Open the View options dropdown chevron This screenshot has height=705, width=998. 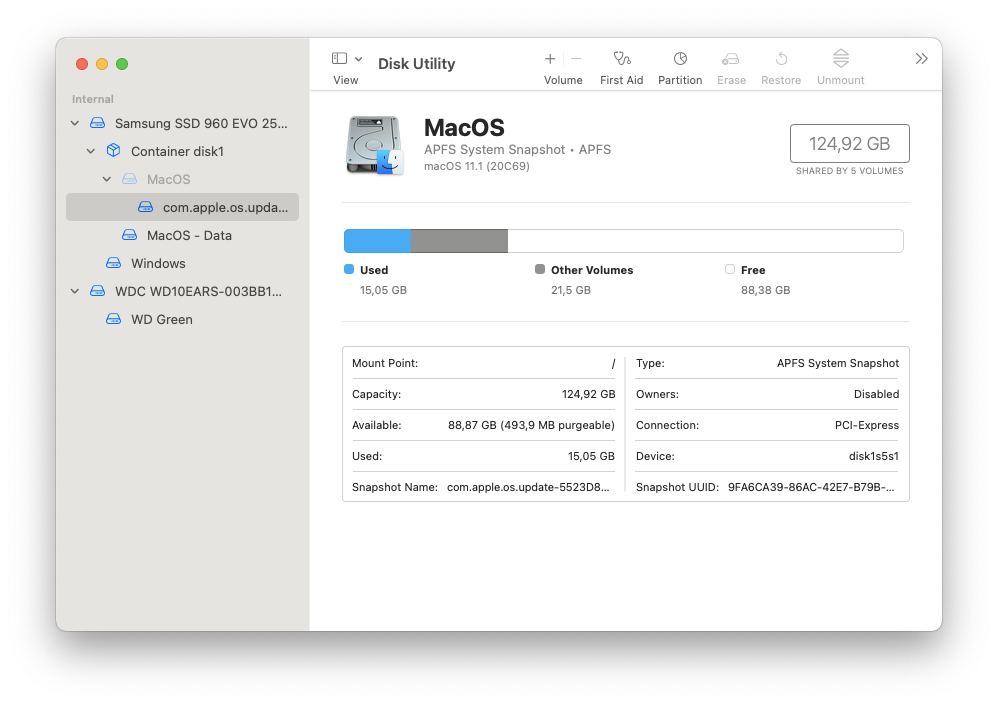tap(359, 59)
